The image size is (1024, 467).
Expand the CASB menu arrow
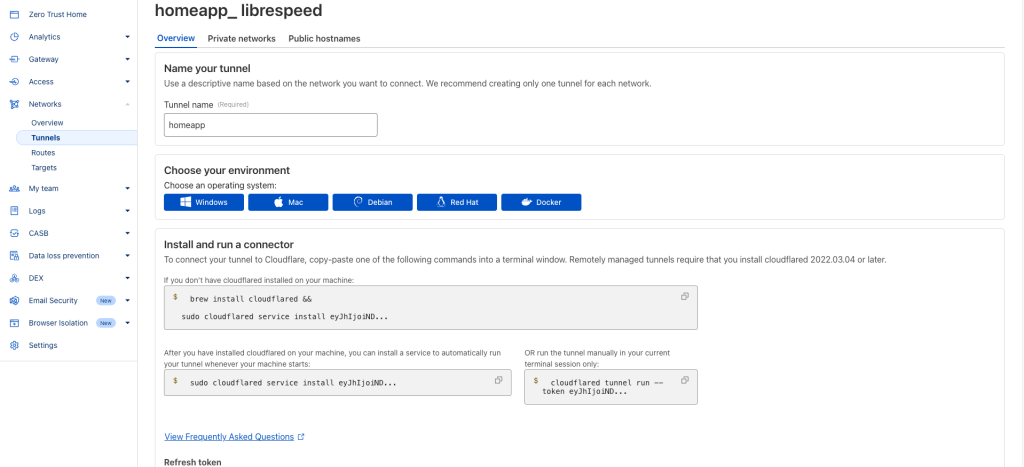[127, 233]
